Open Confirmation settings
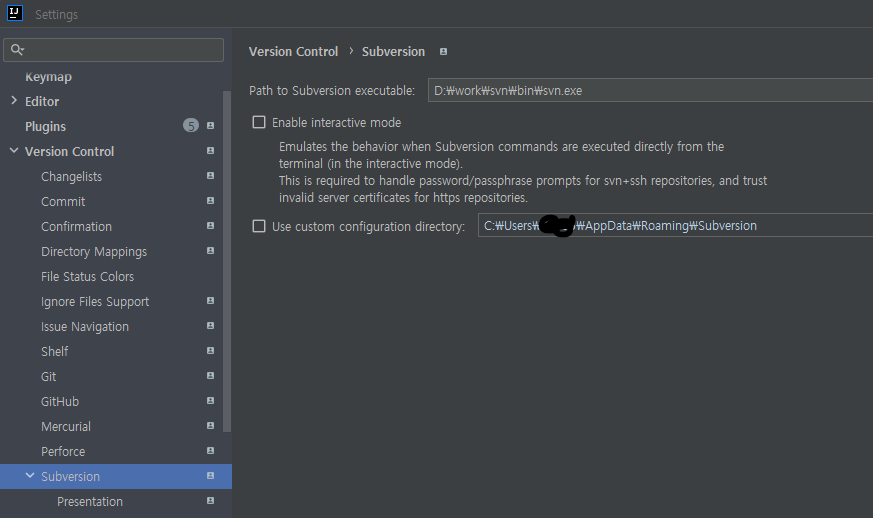The width and height of the screenshot is (873, 518). 76,227
